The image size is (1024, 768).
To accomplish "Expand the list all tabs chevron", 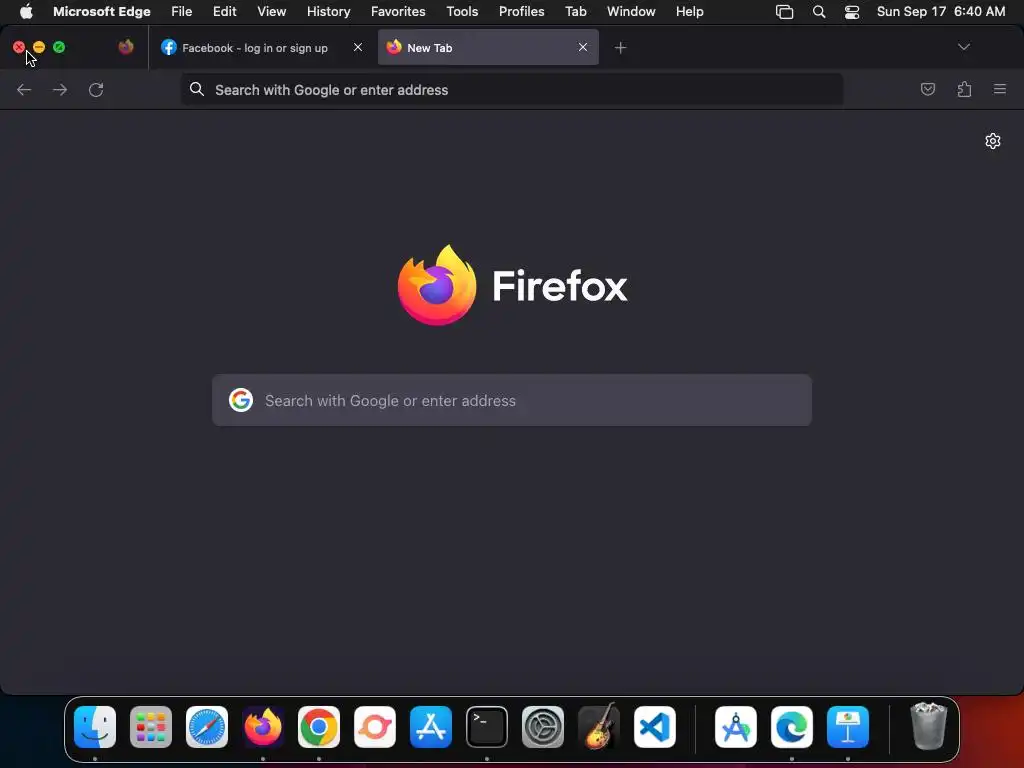I will coord(964,47).
